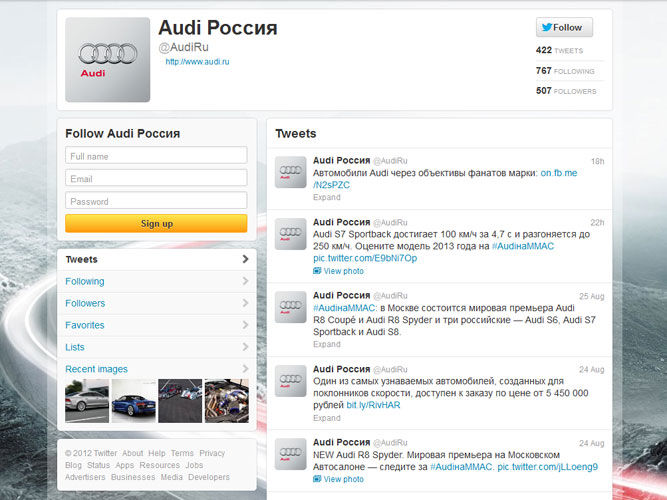The width and height of the screenshot is (667, 500).
Task: Open the Jobs footer link
Action: coord(194,465)
